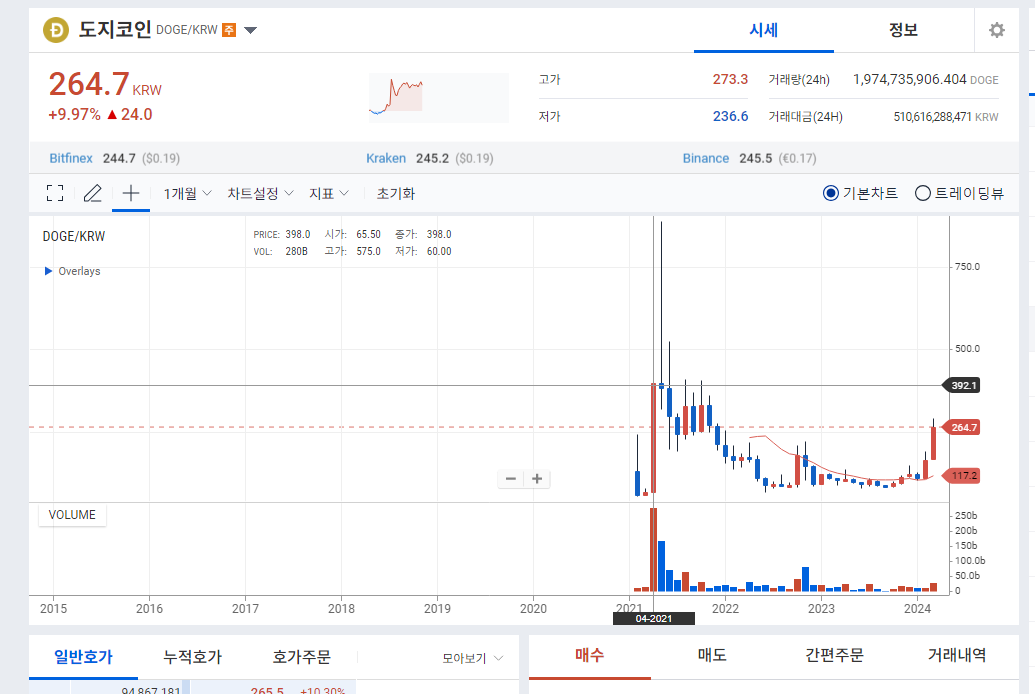Select the 거래내역 tab
This screenshot has width=1035, height=694.
[x=957, y=655]
